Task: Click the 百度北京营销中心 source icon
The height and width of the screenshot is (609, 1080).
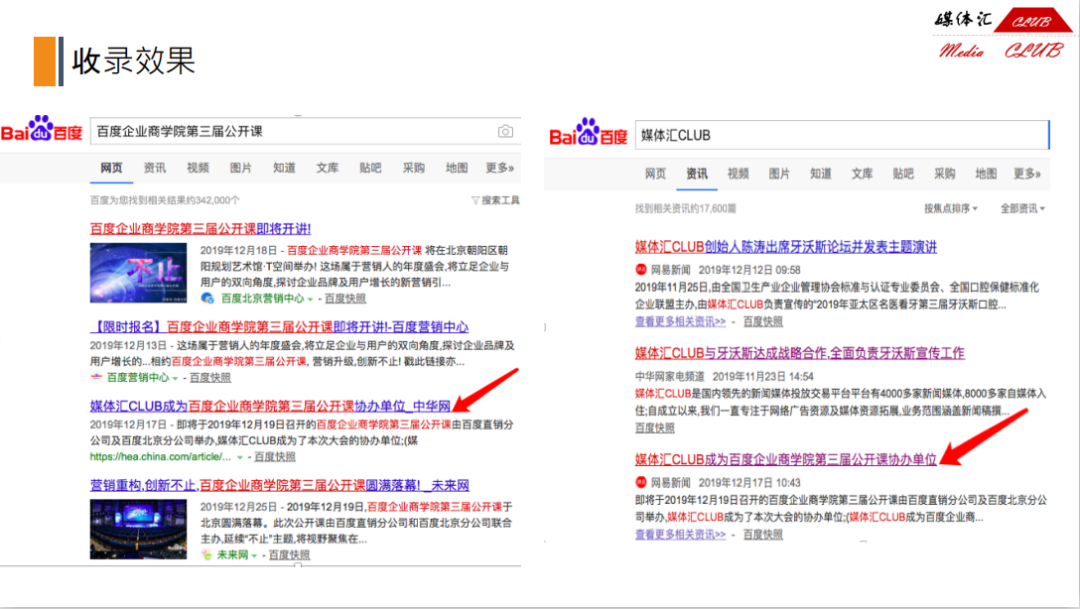Action: coord(208,298)
